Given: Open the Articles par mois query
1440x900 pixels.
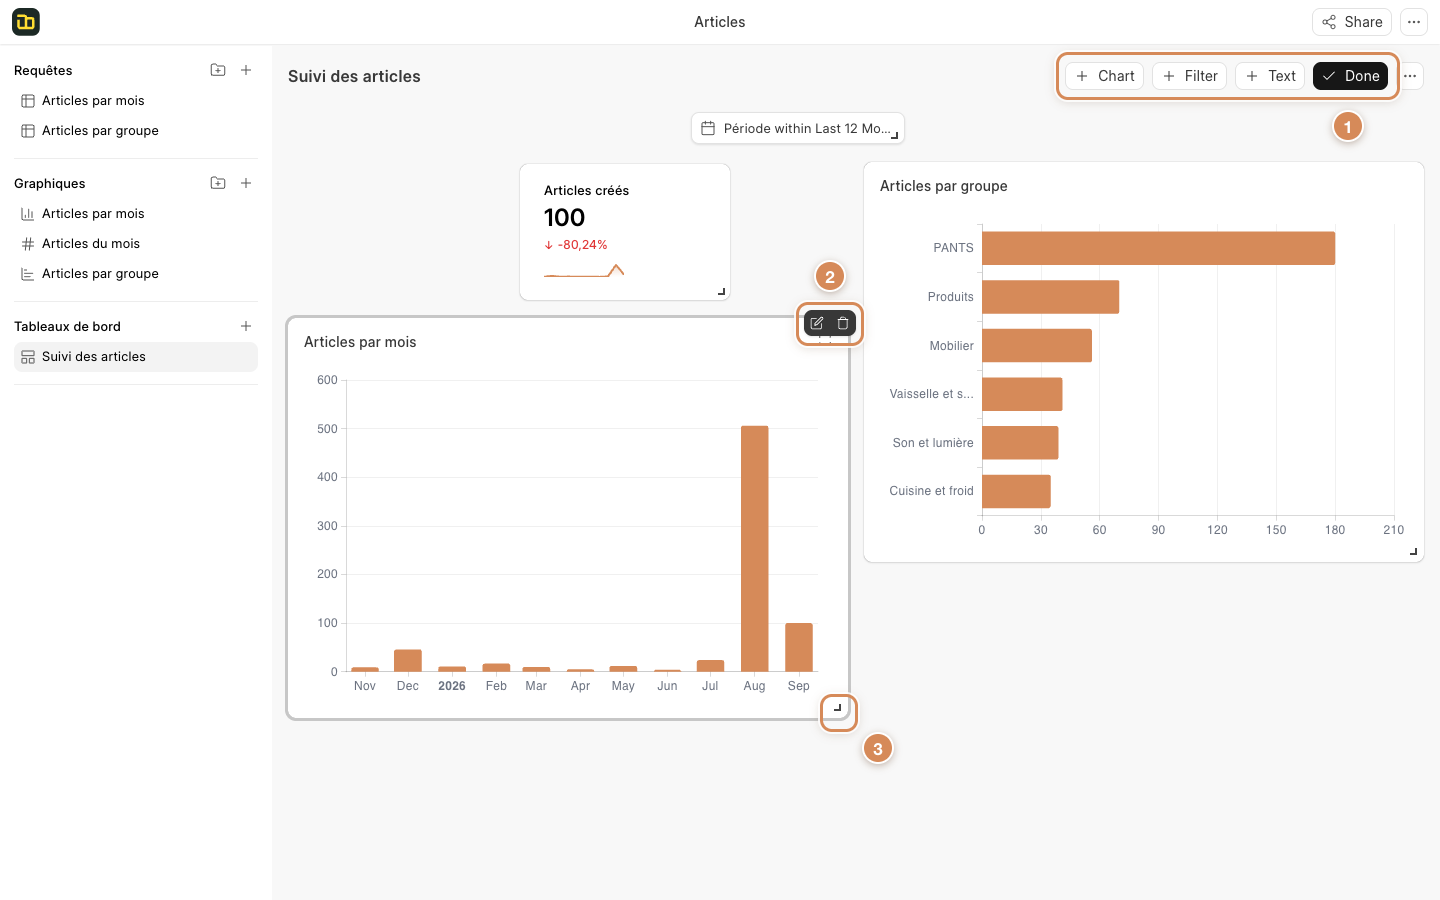Looking at the screenshot, I should click(136, 101).
